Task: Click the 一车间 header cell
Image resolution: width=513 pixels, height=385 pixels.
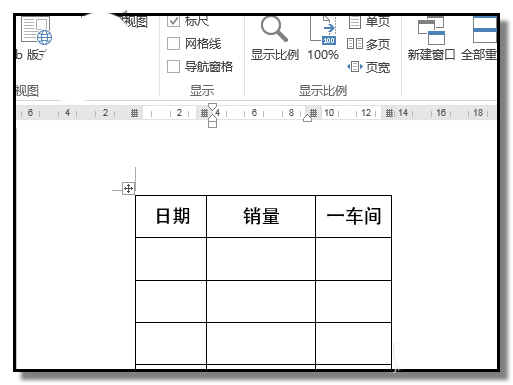Action: click(x=354, y=216)
